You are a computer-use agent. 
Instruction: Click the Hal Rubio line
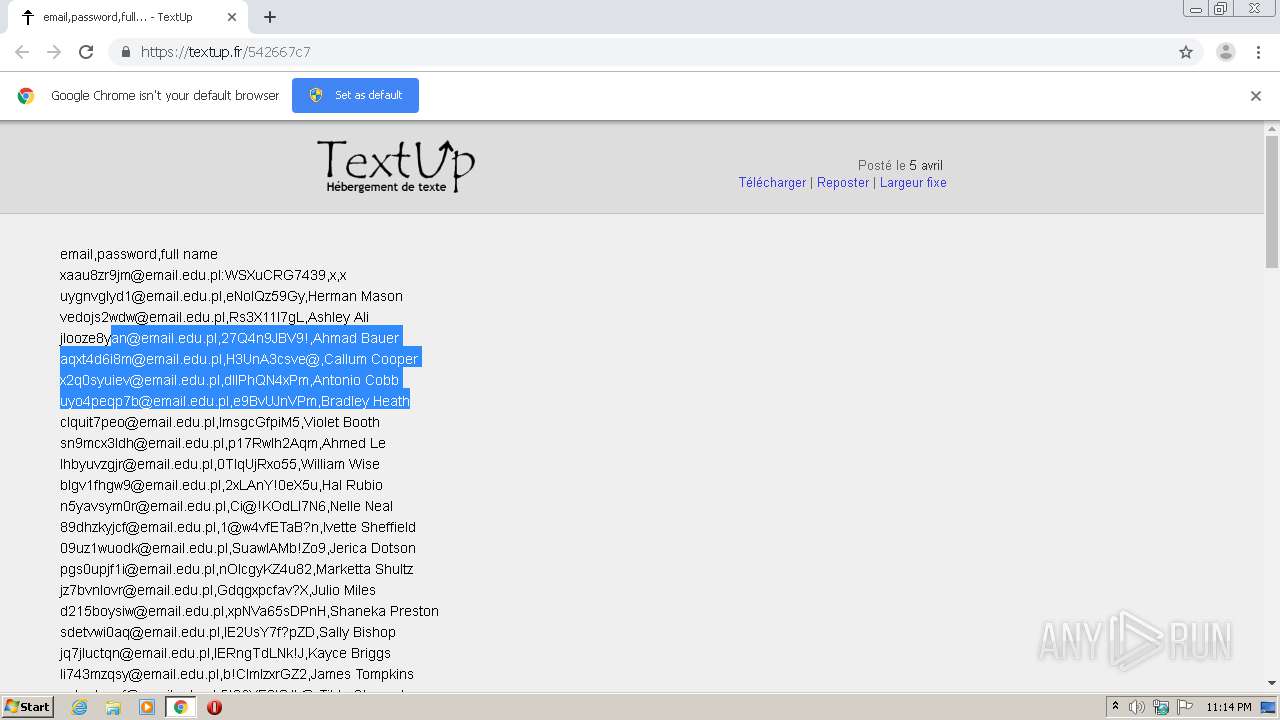(x=221, y=485)
